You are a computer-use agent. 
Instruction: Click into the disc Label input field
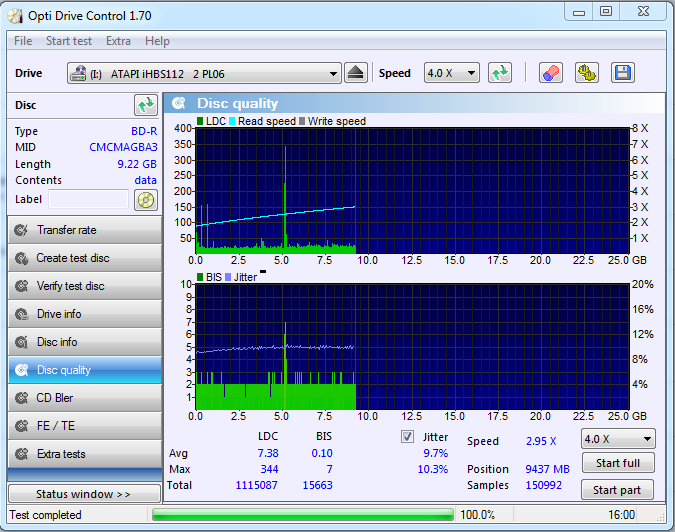point(88,199)
